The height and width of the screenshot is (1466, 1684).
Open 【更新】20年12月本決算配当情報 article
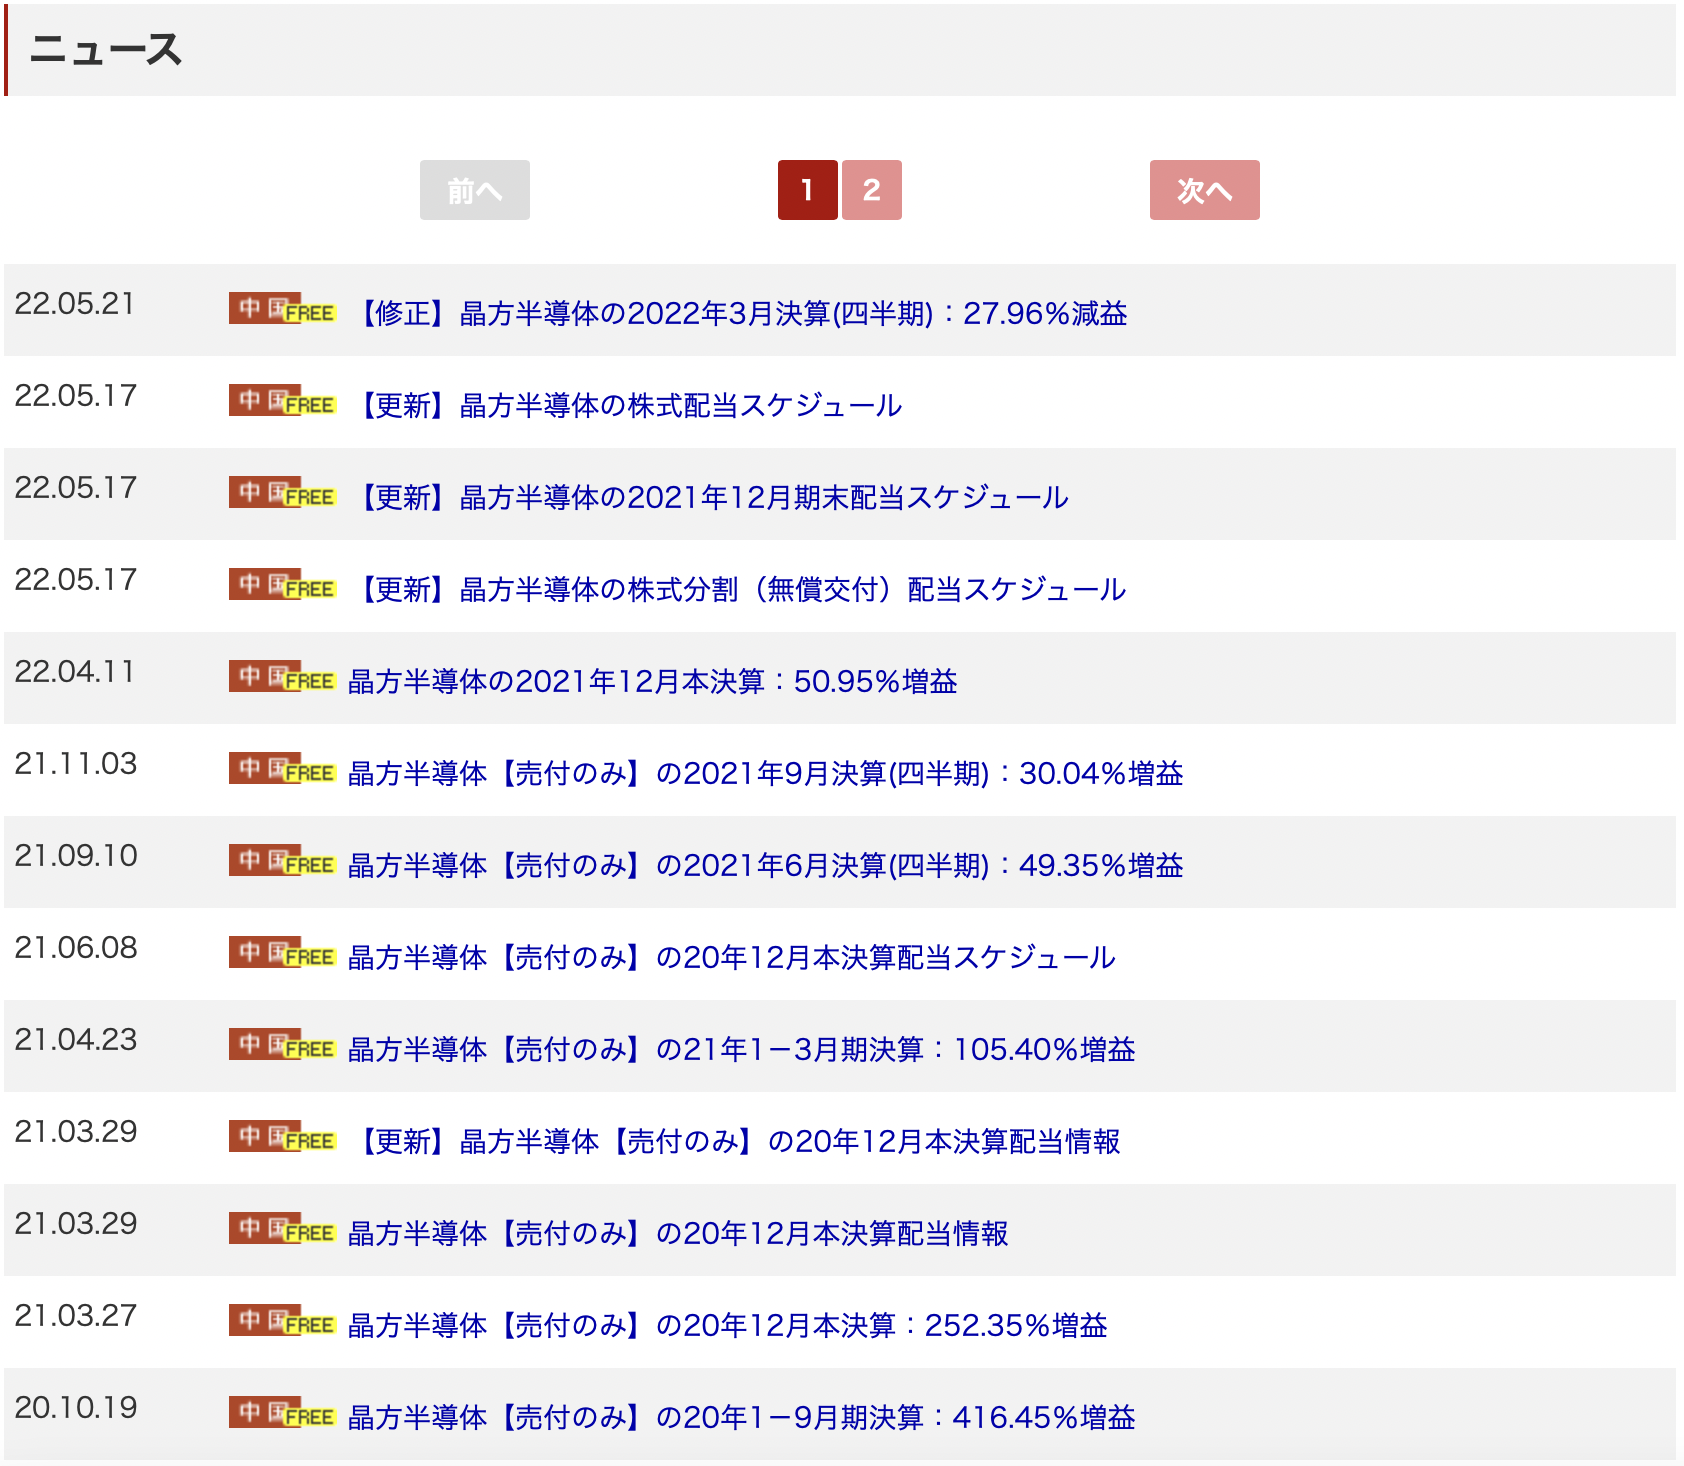(735, 1142)
